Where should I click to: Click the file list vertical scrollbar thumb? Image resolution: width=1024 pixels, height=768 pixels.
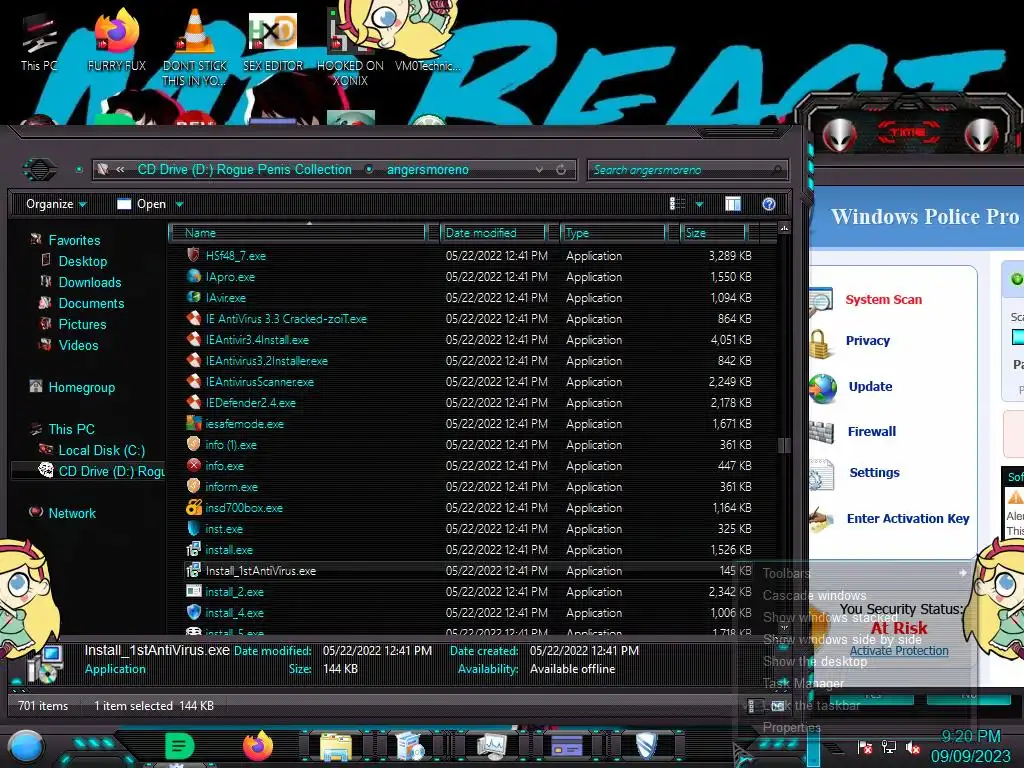(784, 445)
